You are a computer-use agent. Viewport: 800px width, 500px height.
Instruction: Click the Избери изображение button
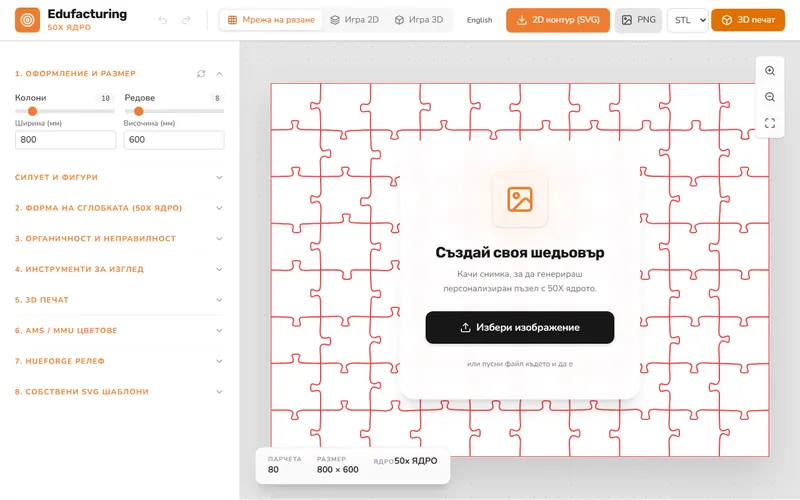520,328
